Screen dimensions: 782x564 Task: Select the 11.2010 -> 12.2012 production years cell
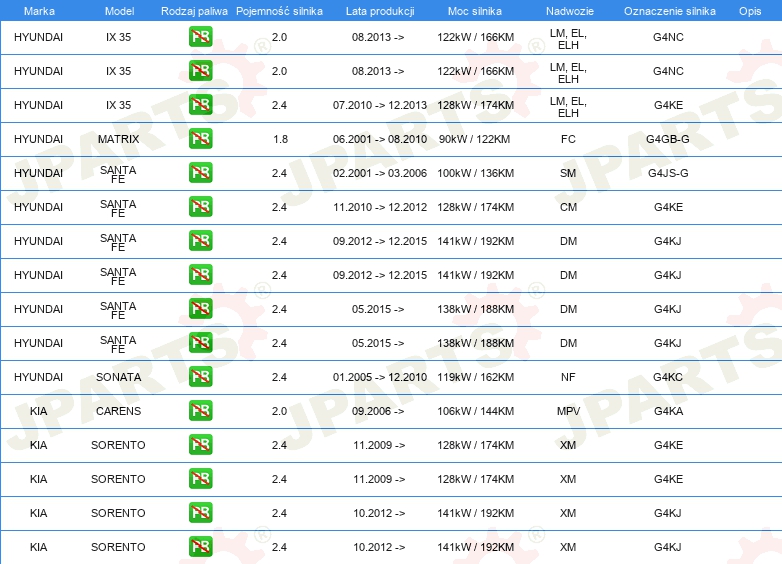(x=380, y=207)
